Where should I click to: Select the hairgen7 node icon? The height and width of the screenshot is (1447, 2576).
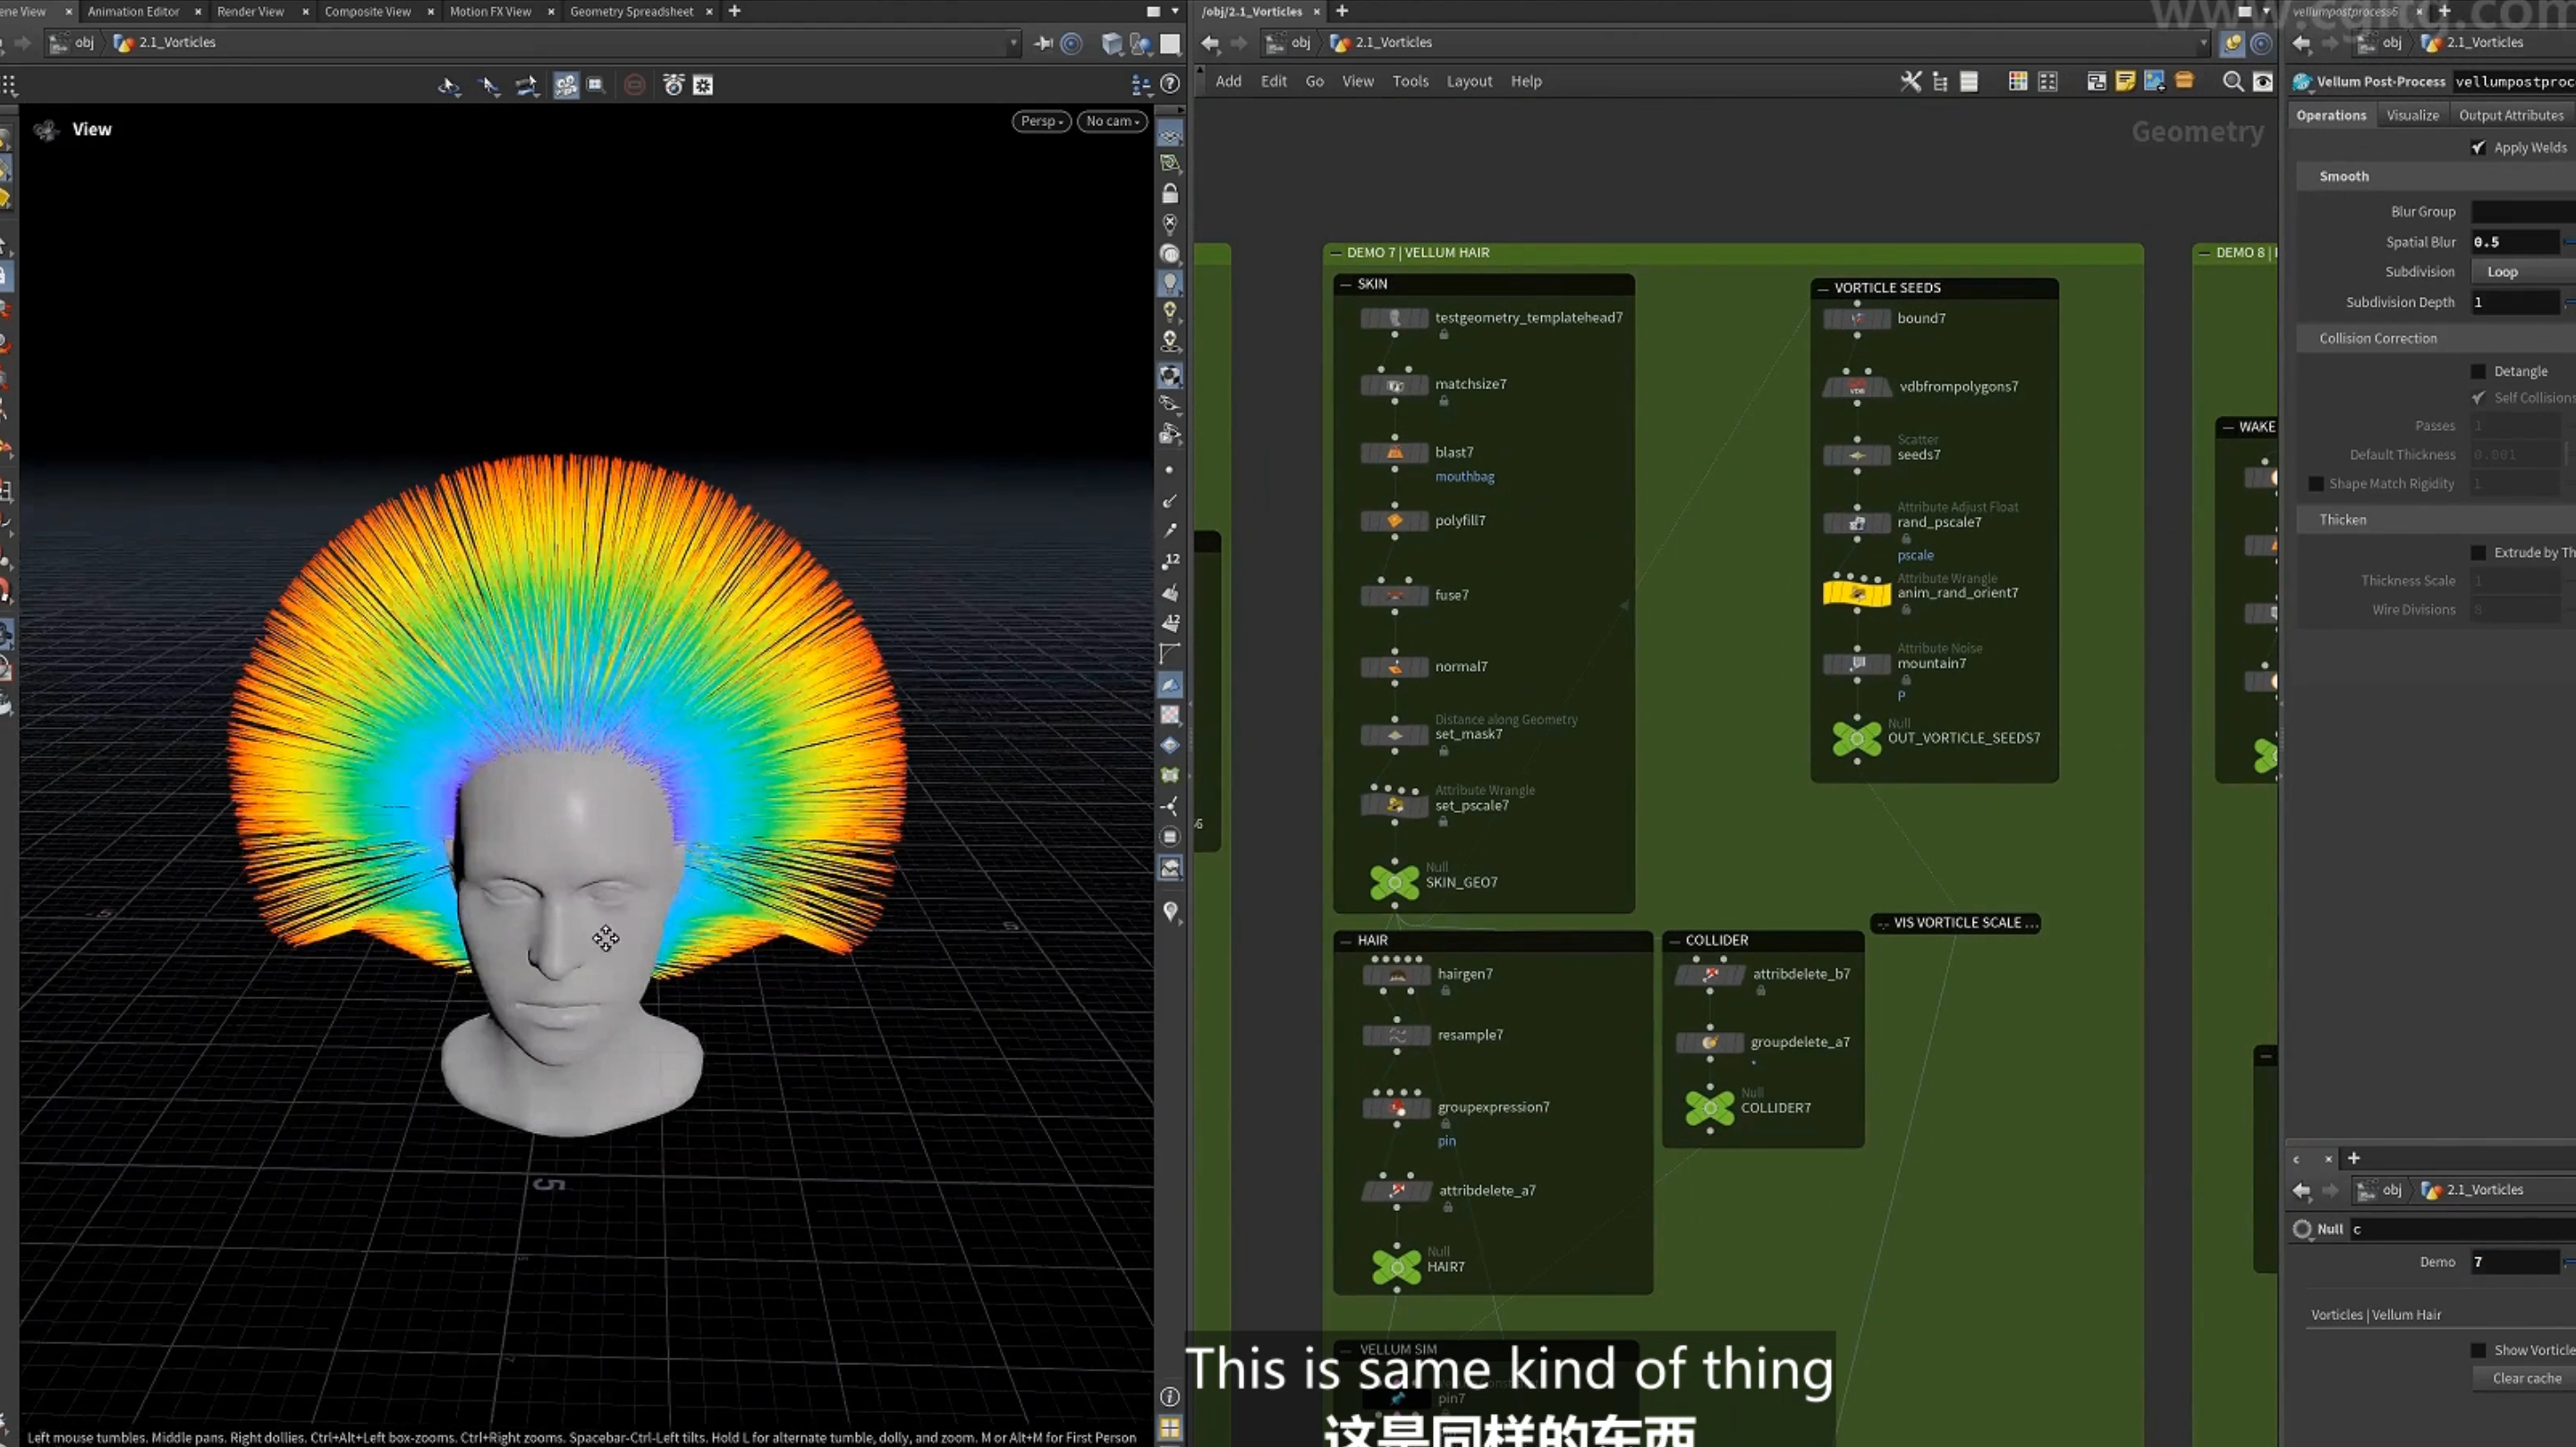pos(1397,975)
